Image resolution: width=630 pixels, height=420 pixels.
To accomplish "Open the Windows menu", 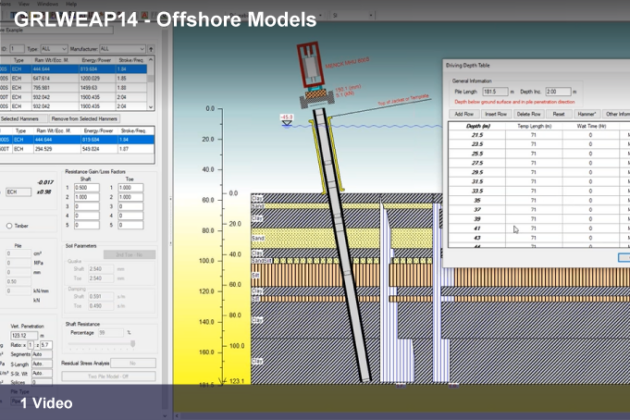I will coord(47,4).
